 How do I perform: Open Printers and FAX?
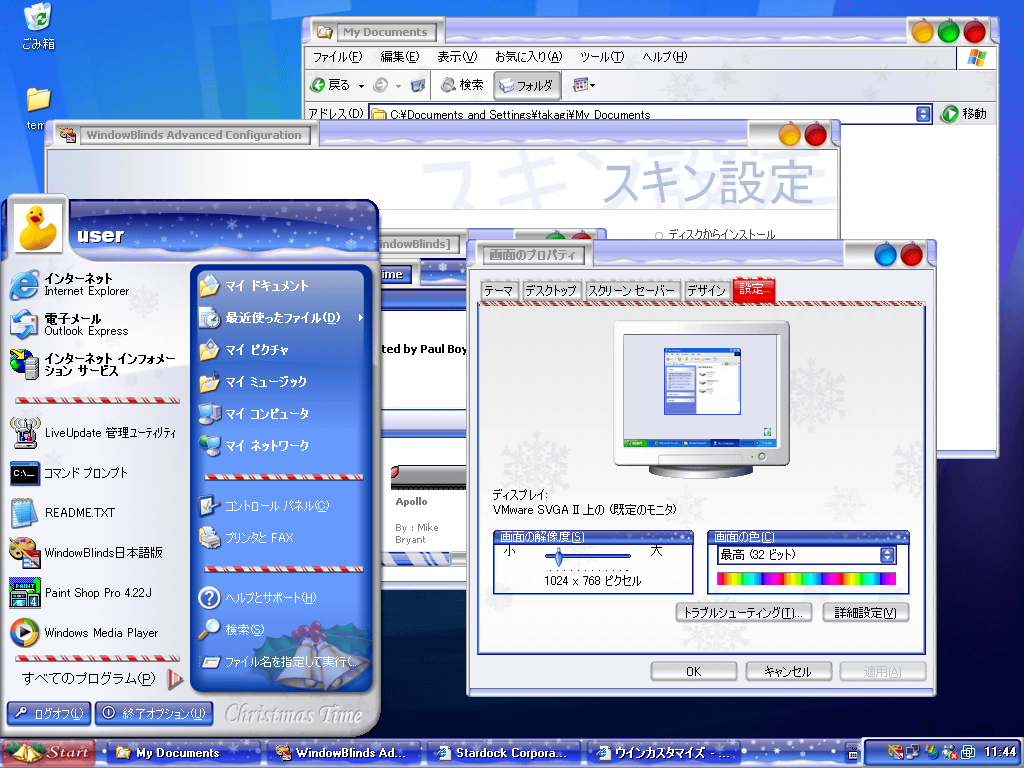246,538
